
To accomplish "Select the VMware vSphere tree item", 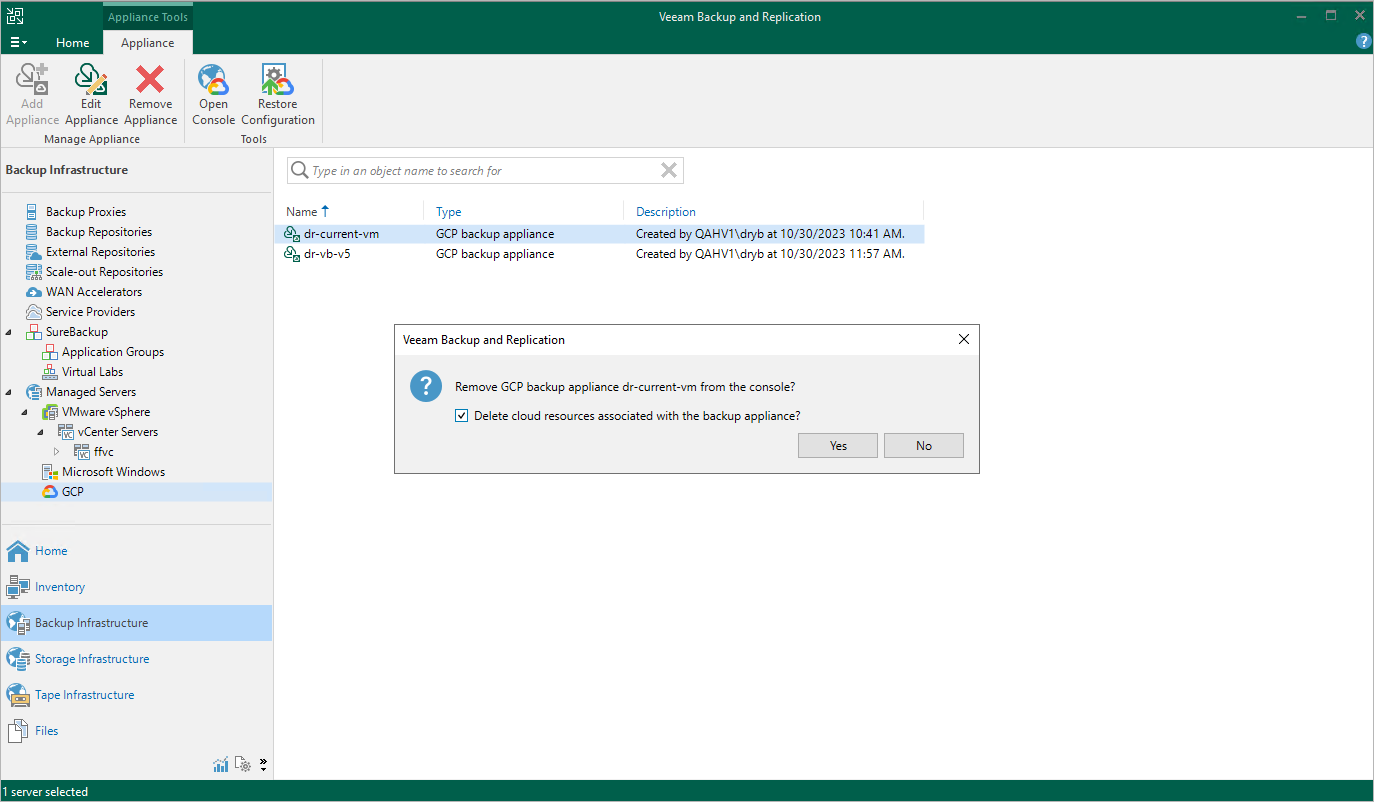I will 106,412.
